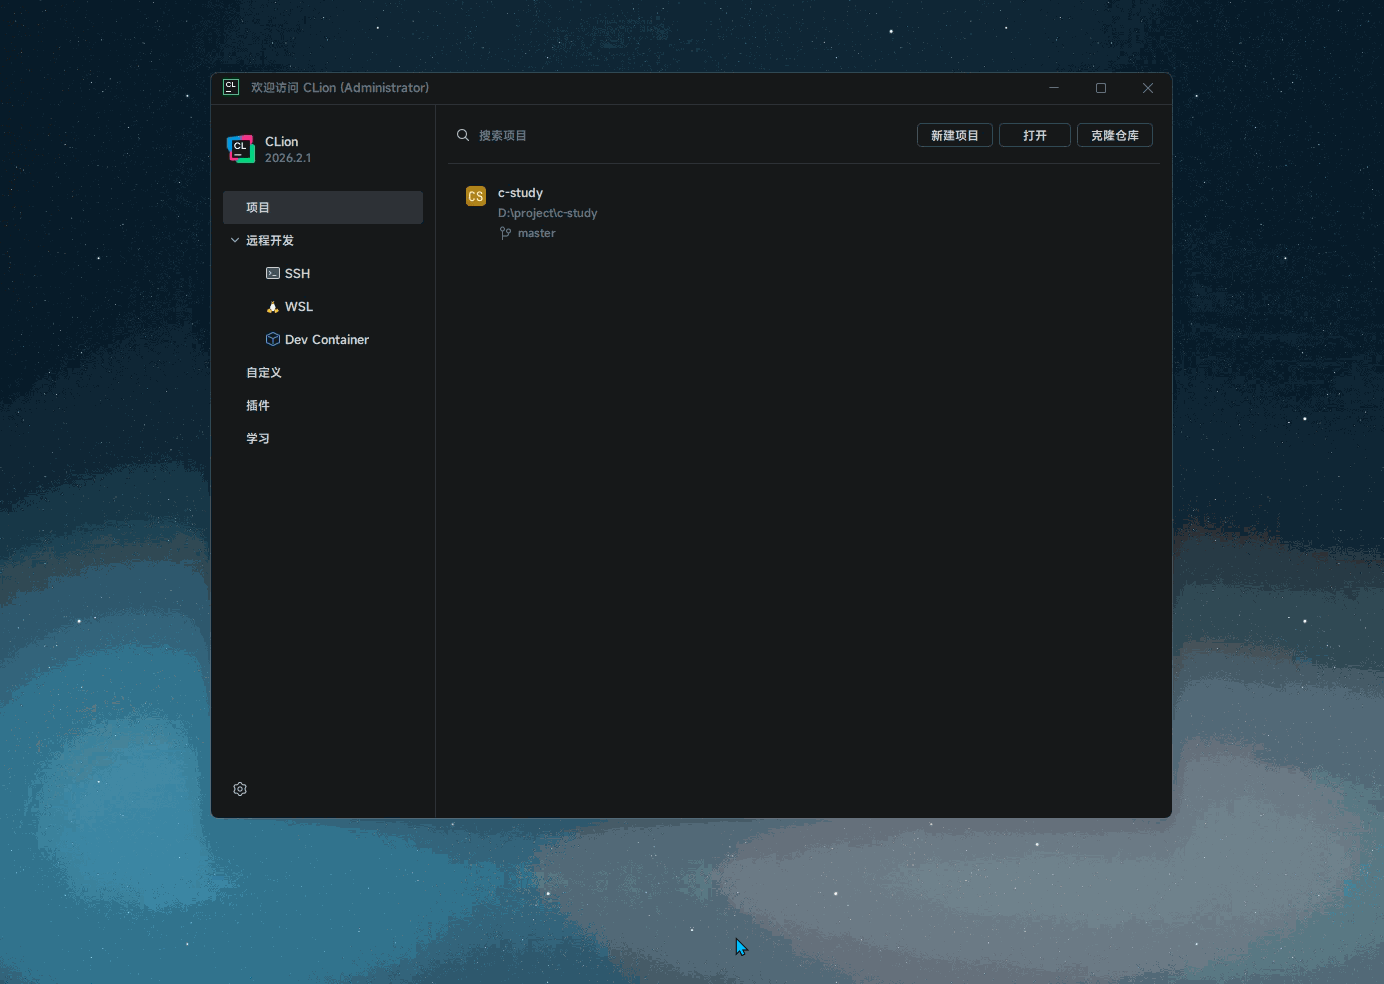The image size is (1384, 984).
Task: Click the 克隆仓库 button
Action: tap(1115, 135)
